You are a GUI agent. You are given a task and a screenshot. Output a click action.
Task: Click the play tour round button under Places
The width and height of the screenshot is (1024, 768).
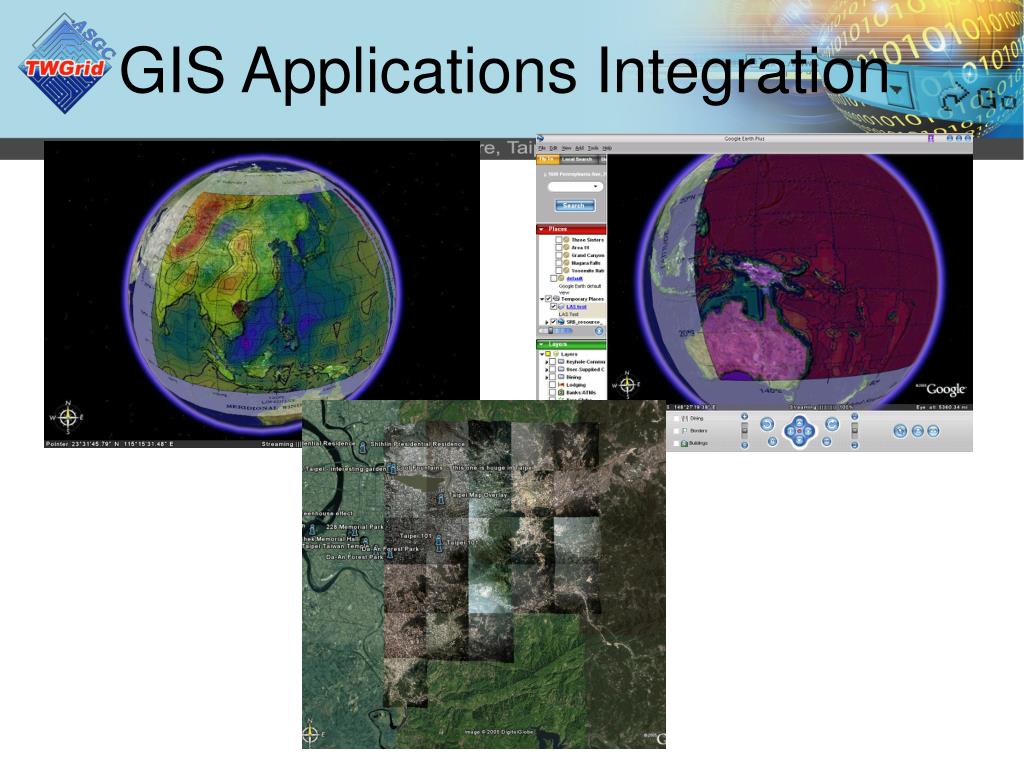point(599,330)
